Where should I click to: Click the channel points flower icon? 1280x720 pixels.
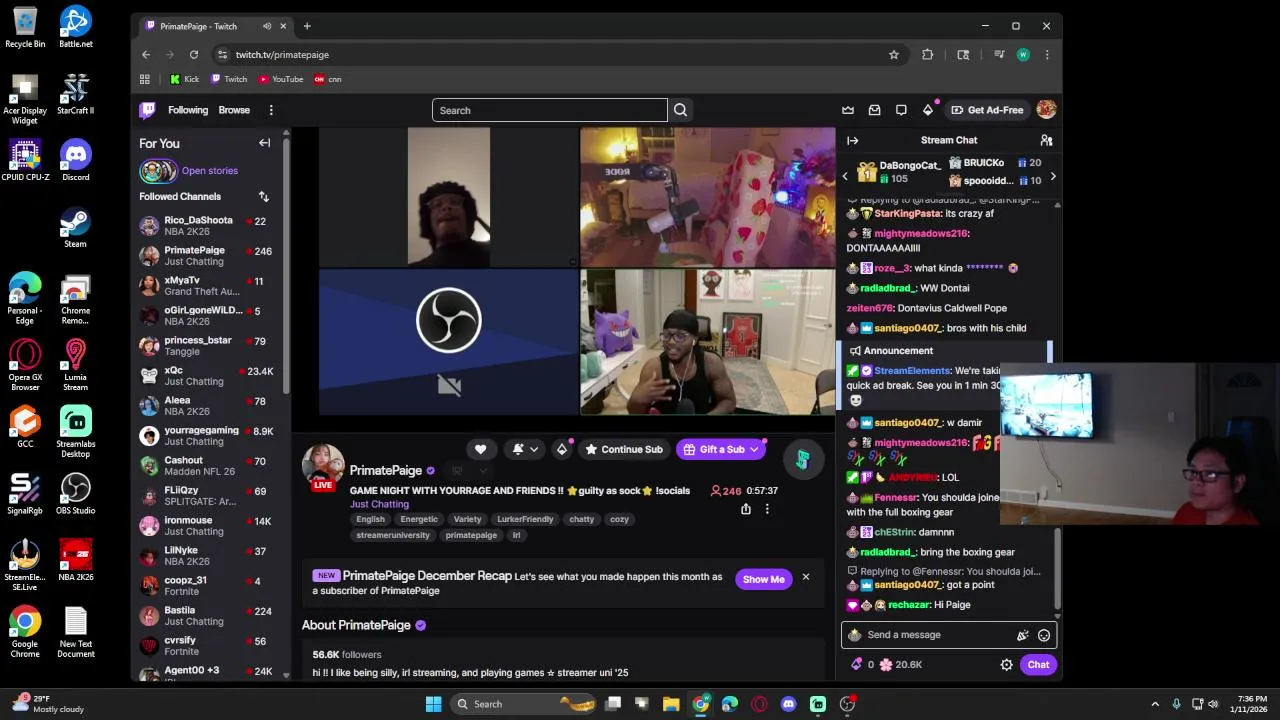click(885, 664)
